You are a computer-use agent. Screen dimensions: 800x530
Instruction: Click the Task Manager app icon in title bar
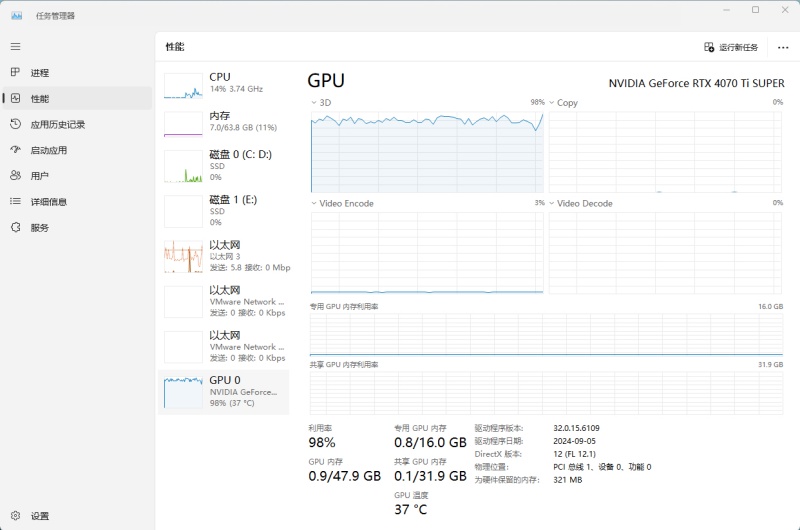point(16,16)
